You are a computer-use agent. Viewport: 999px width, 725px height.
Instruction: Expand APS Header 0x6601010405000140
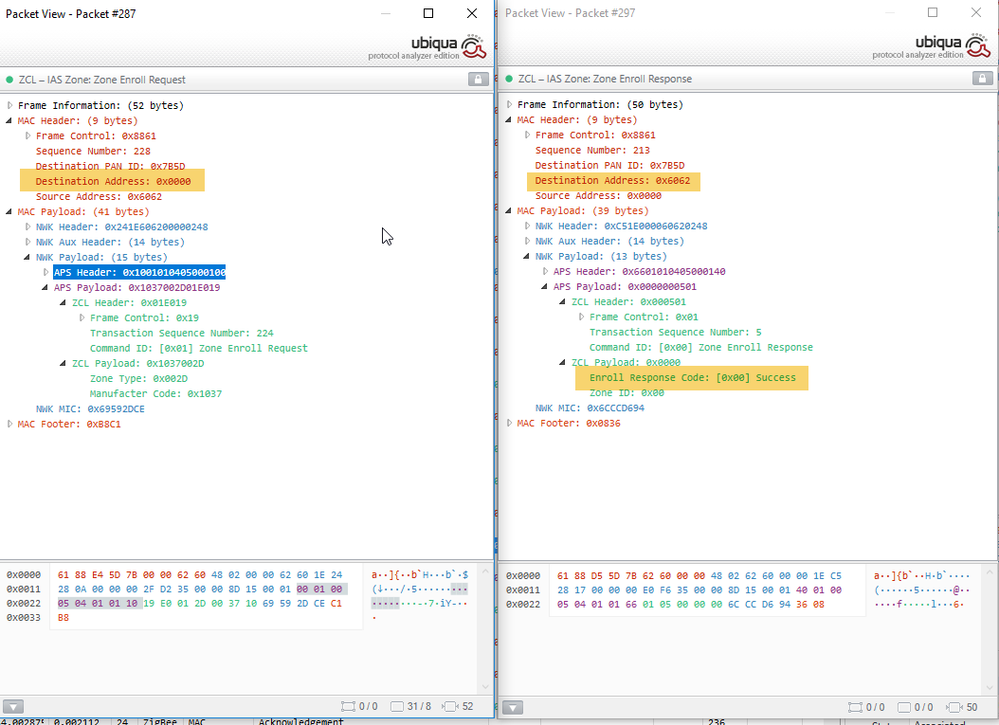(x=545, y=271)
